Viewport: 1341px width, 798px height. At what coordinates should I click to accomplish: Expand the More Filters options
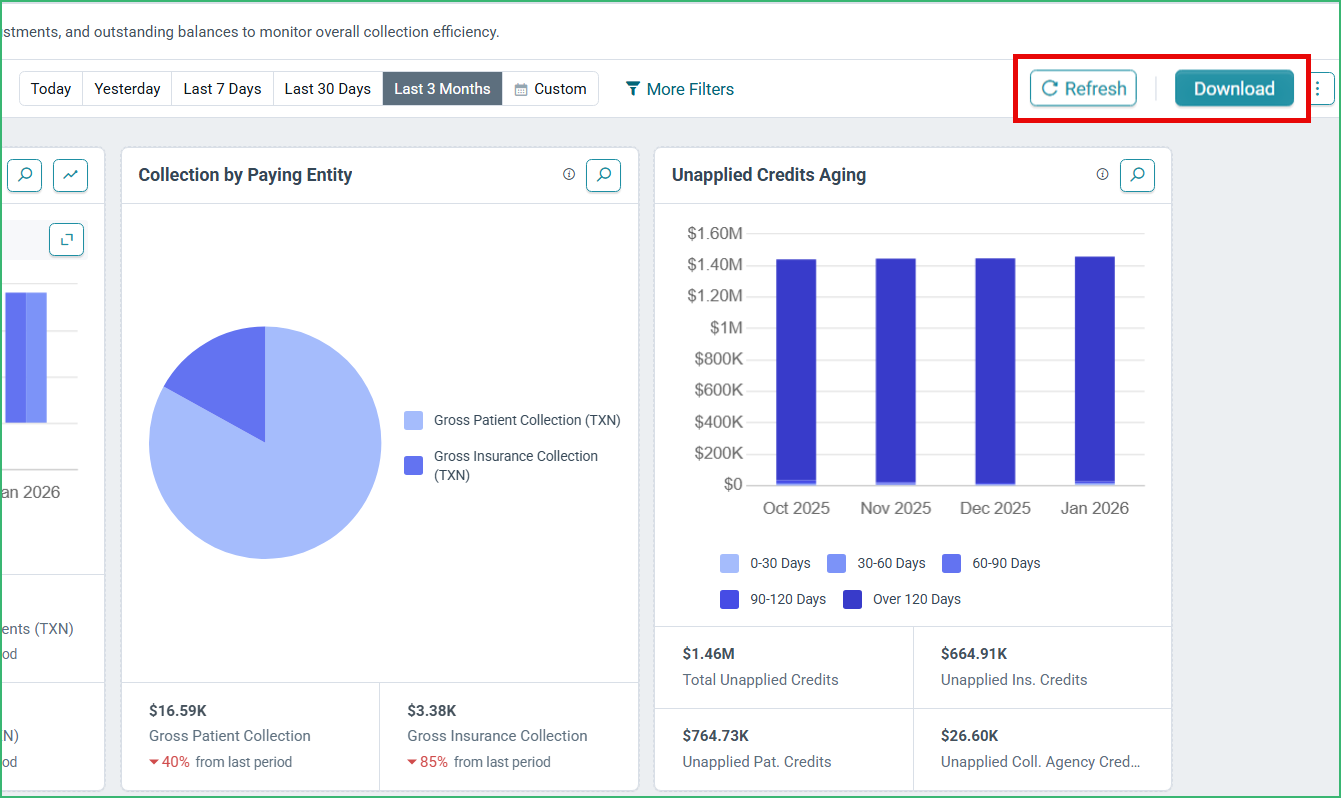coord(680,89)
